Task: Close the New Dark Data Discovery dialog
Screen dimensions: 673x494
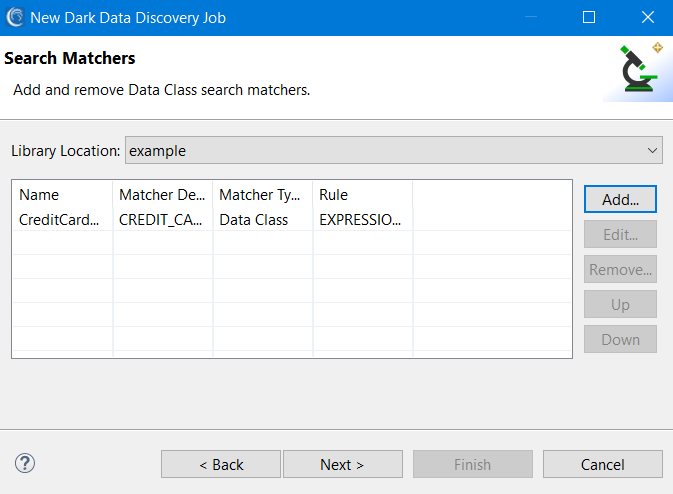Action: pyautogui.click(x=648, y=18)
